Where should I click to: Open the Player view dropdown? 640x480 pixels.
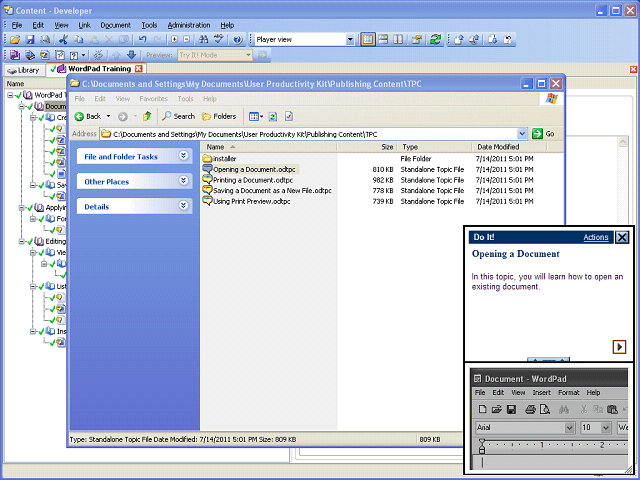click(x=350, y=40)
